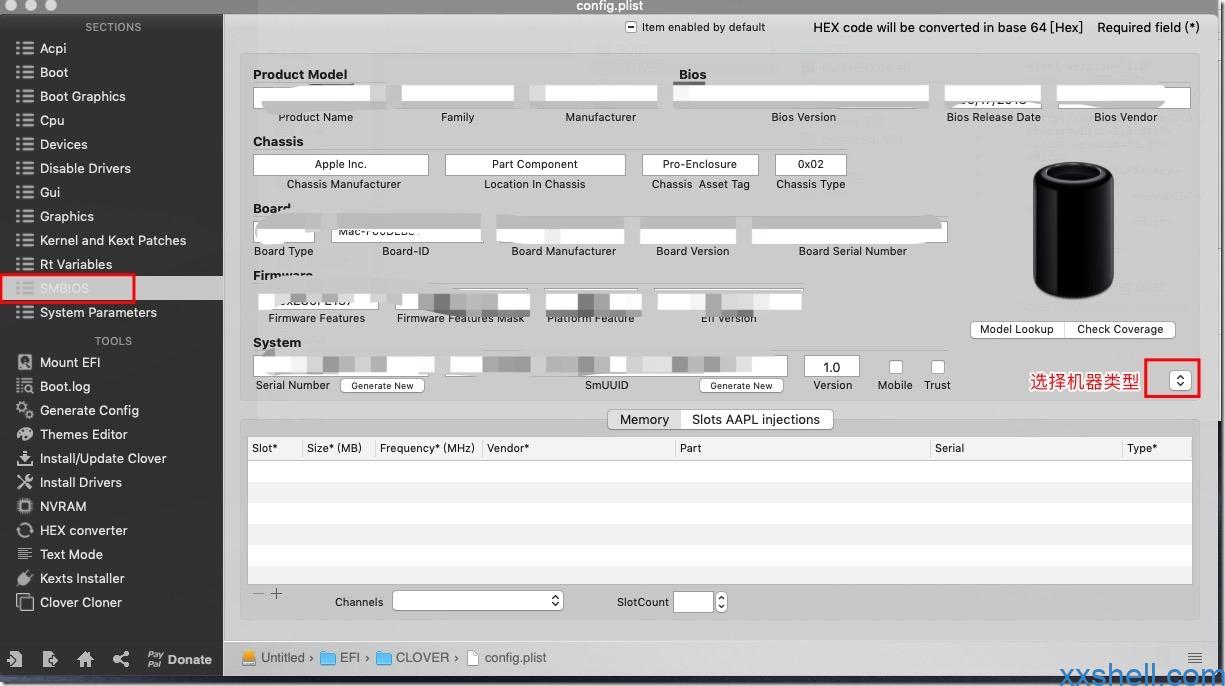Open the Kernel and Kext Patches icon

pos(25,240)
